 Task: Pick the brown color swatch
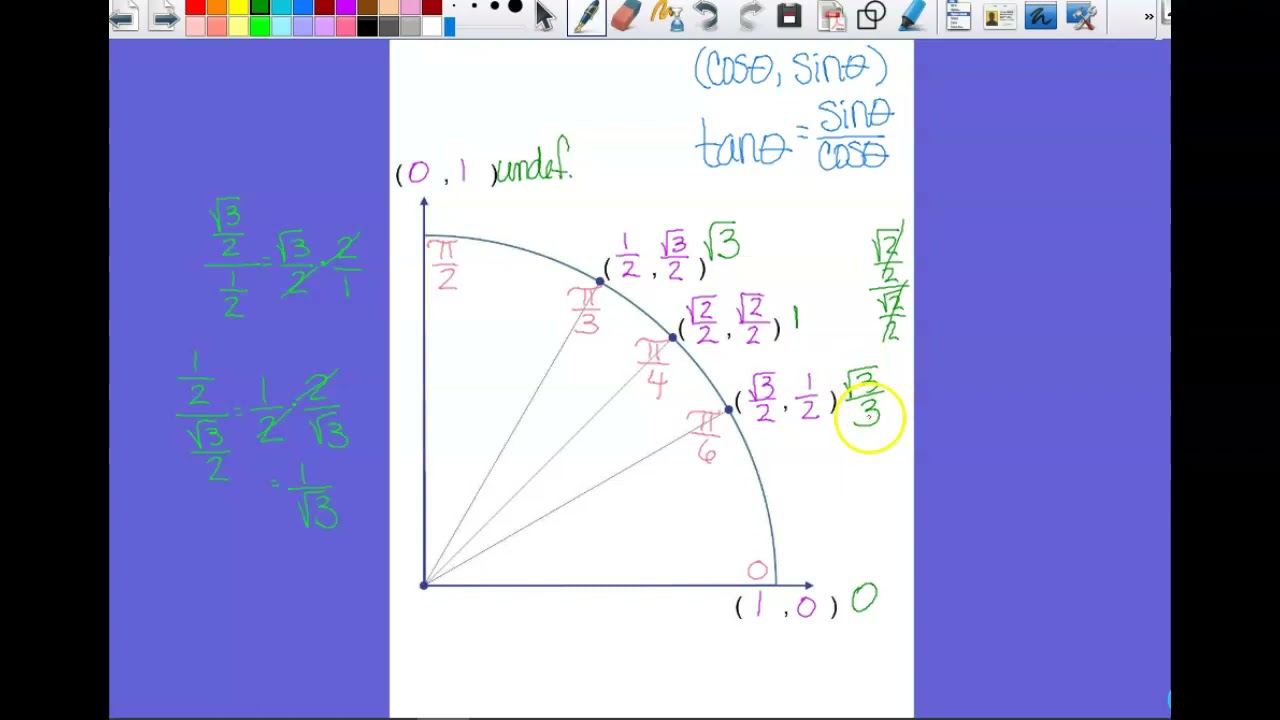[x=368, y=6]
